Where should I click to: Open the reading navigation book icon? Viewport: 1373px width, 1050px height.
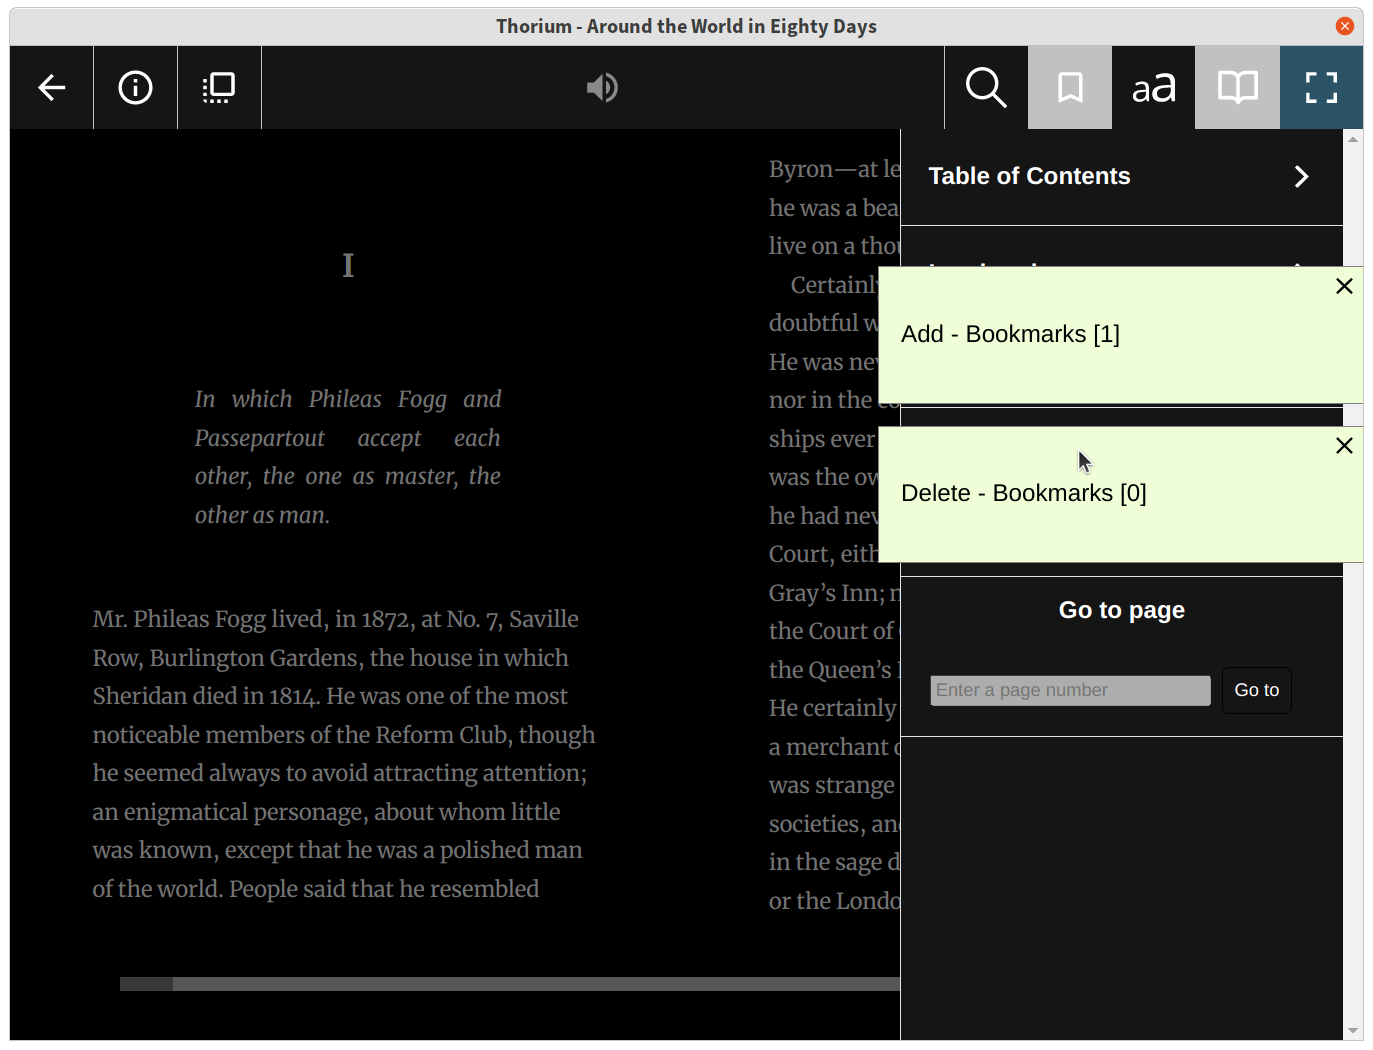pyautogui.click(x=1237, y=87)
